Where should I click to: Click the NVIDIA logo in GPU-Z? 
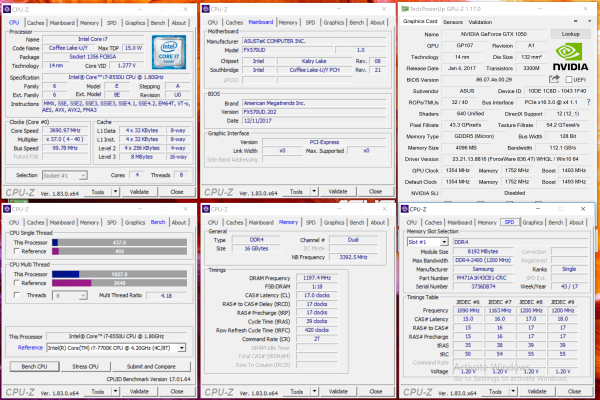[570, 57]
